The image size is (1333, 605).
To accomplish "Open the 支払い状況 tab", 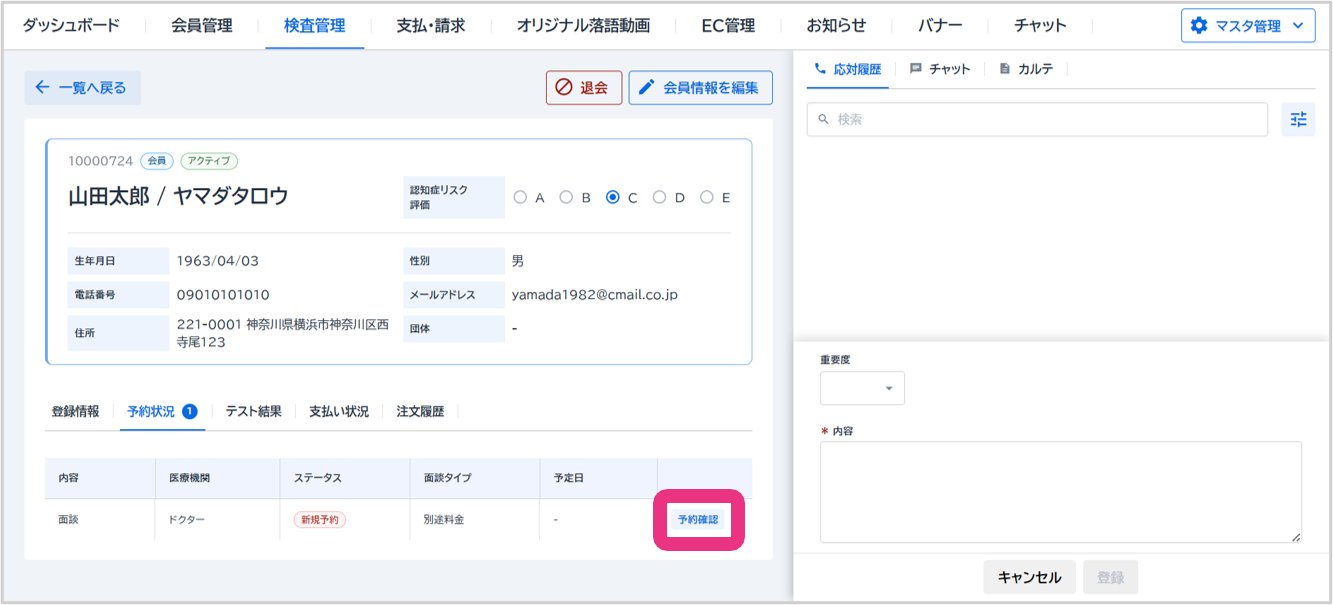I will coord(338,411).
